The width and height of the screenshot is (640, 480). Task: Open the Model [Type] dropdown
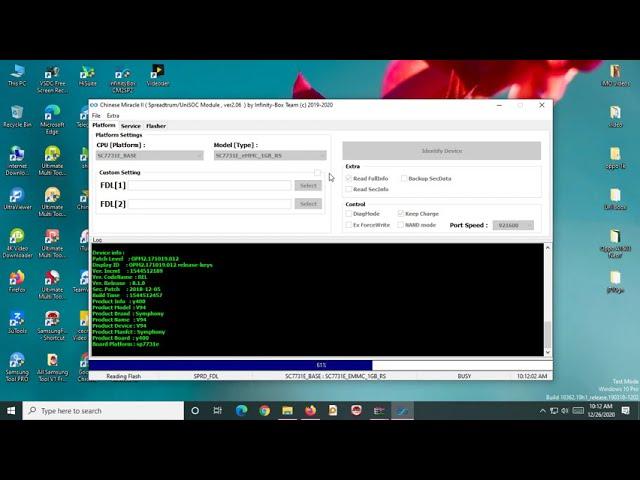pos(270,156)
